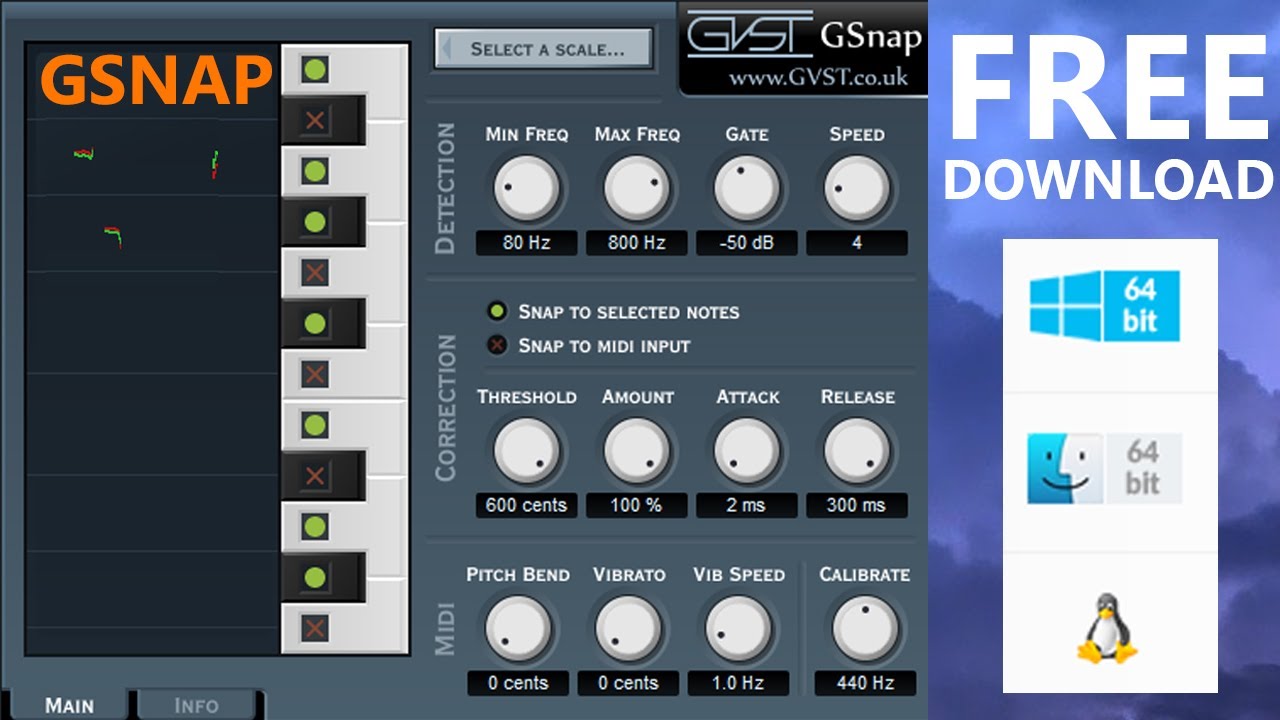Viewport: 1280px width, 720px height.
Task: Switch to the Info tab
Action: click(x=196, y=705)
